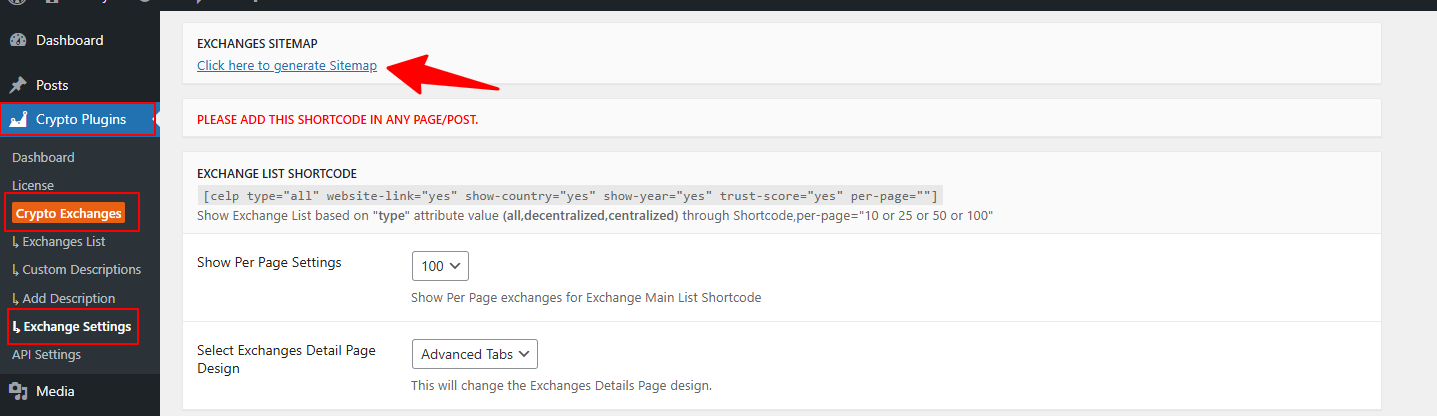Click the celp exchange list shortcode text

[570, 195]
